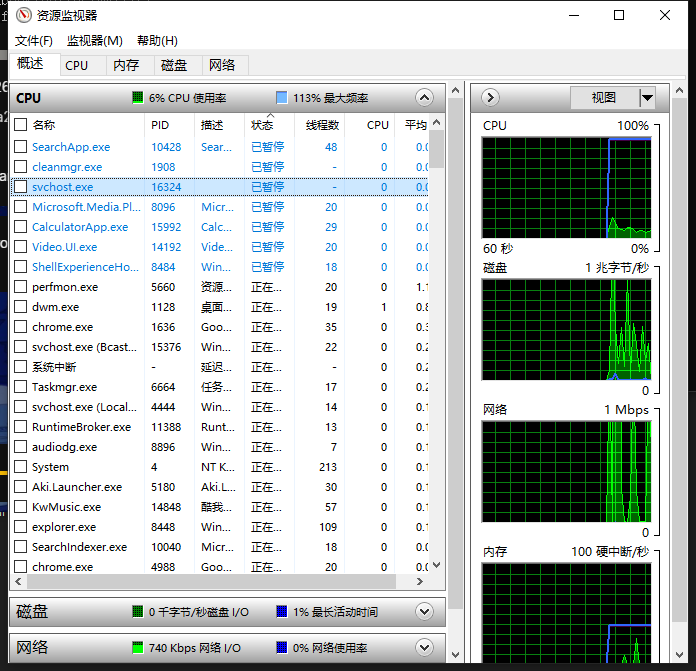Image resolution: width=696 pixels, height=671 pixels.
Task: Select the RuntimeBroker.exe process name
Action: (81, 427)
